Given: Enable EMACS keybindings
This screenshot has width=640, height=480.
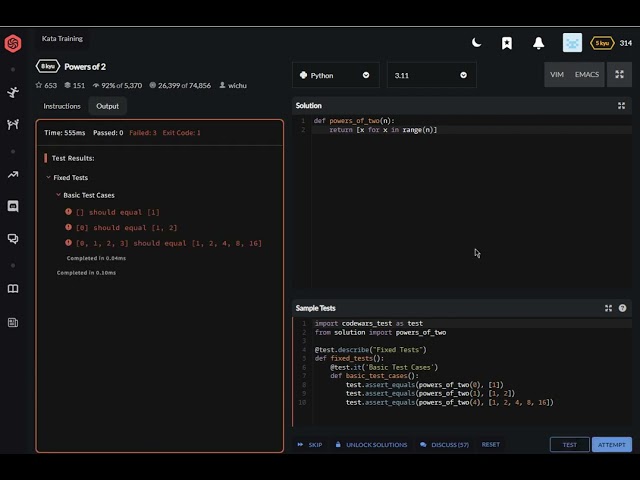Looking at the screenshot, I should coord(587,74).
